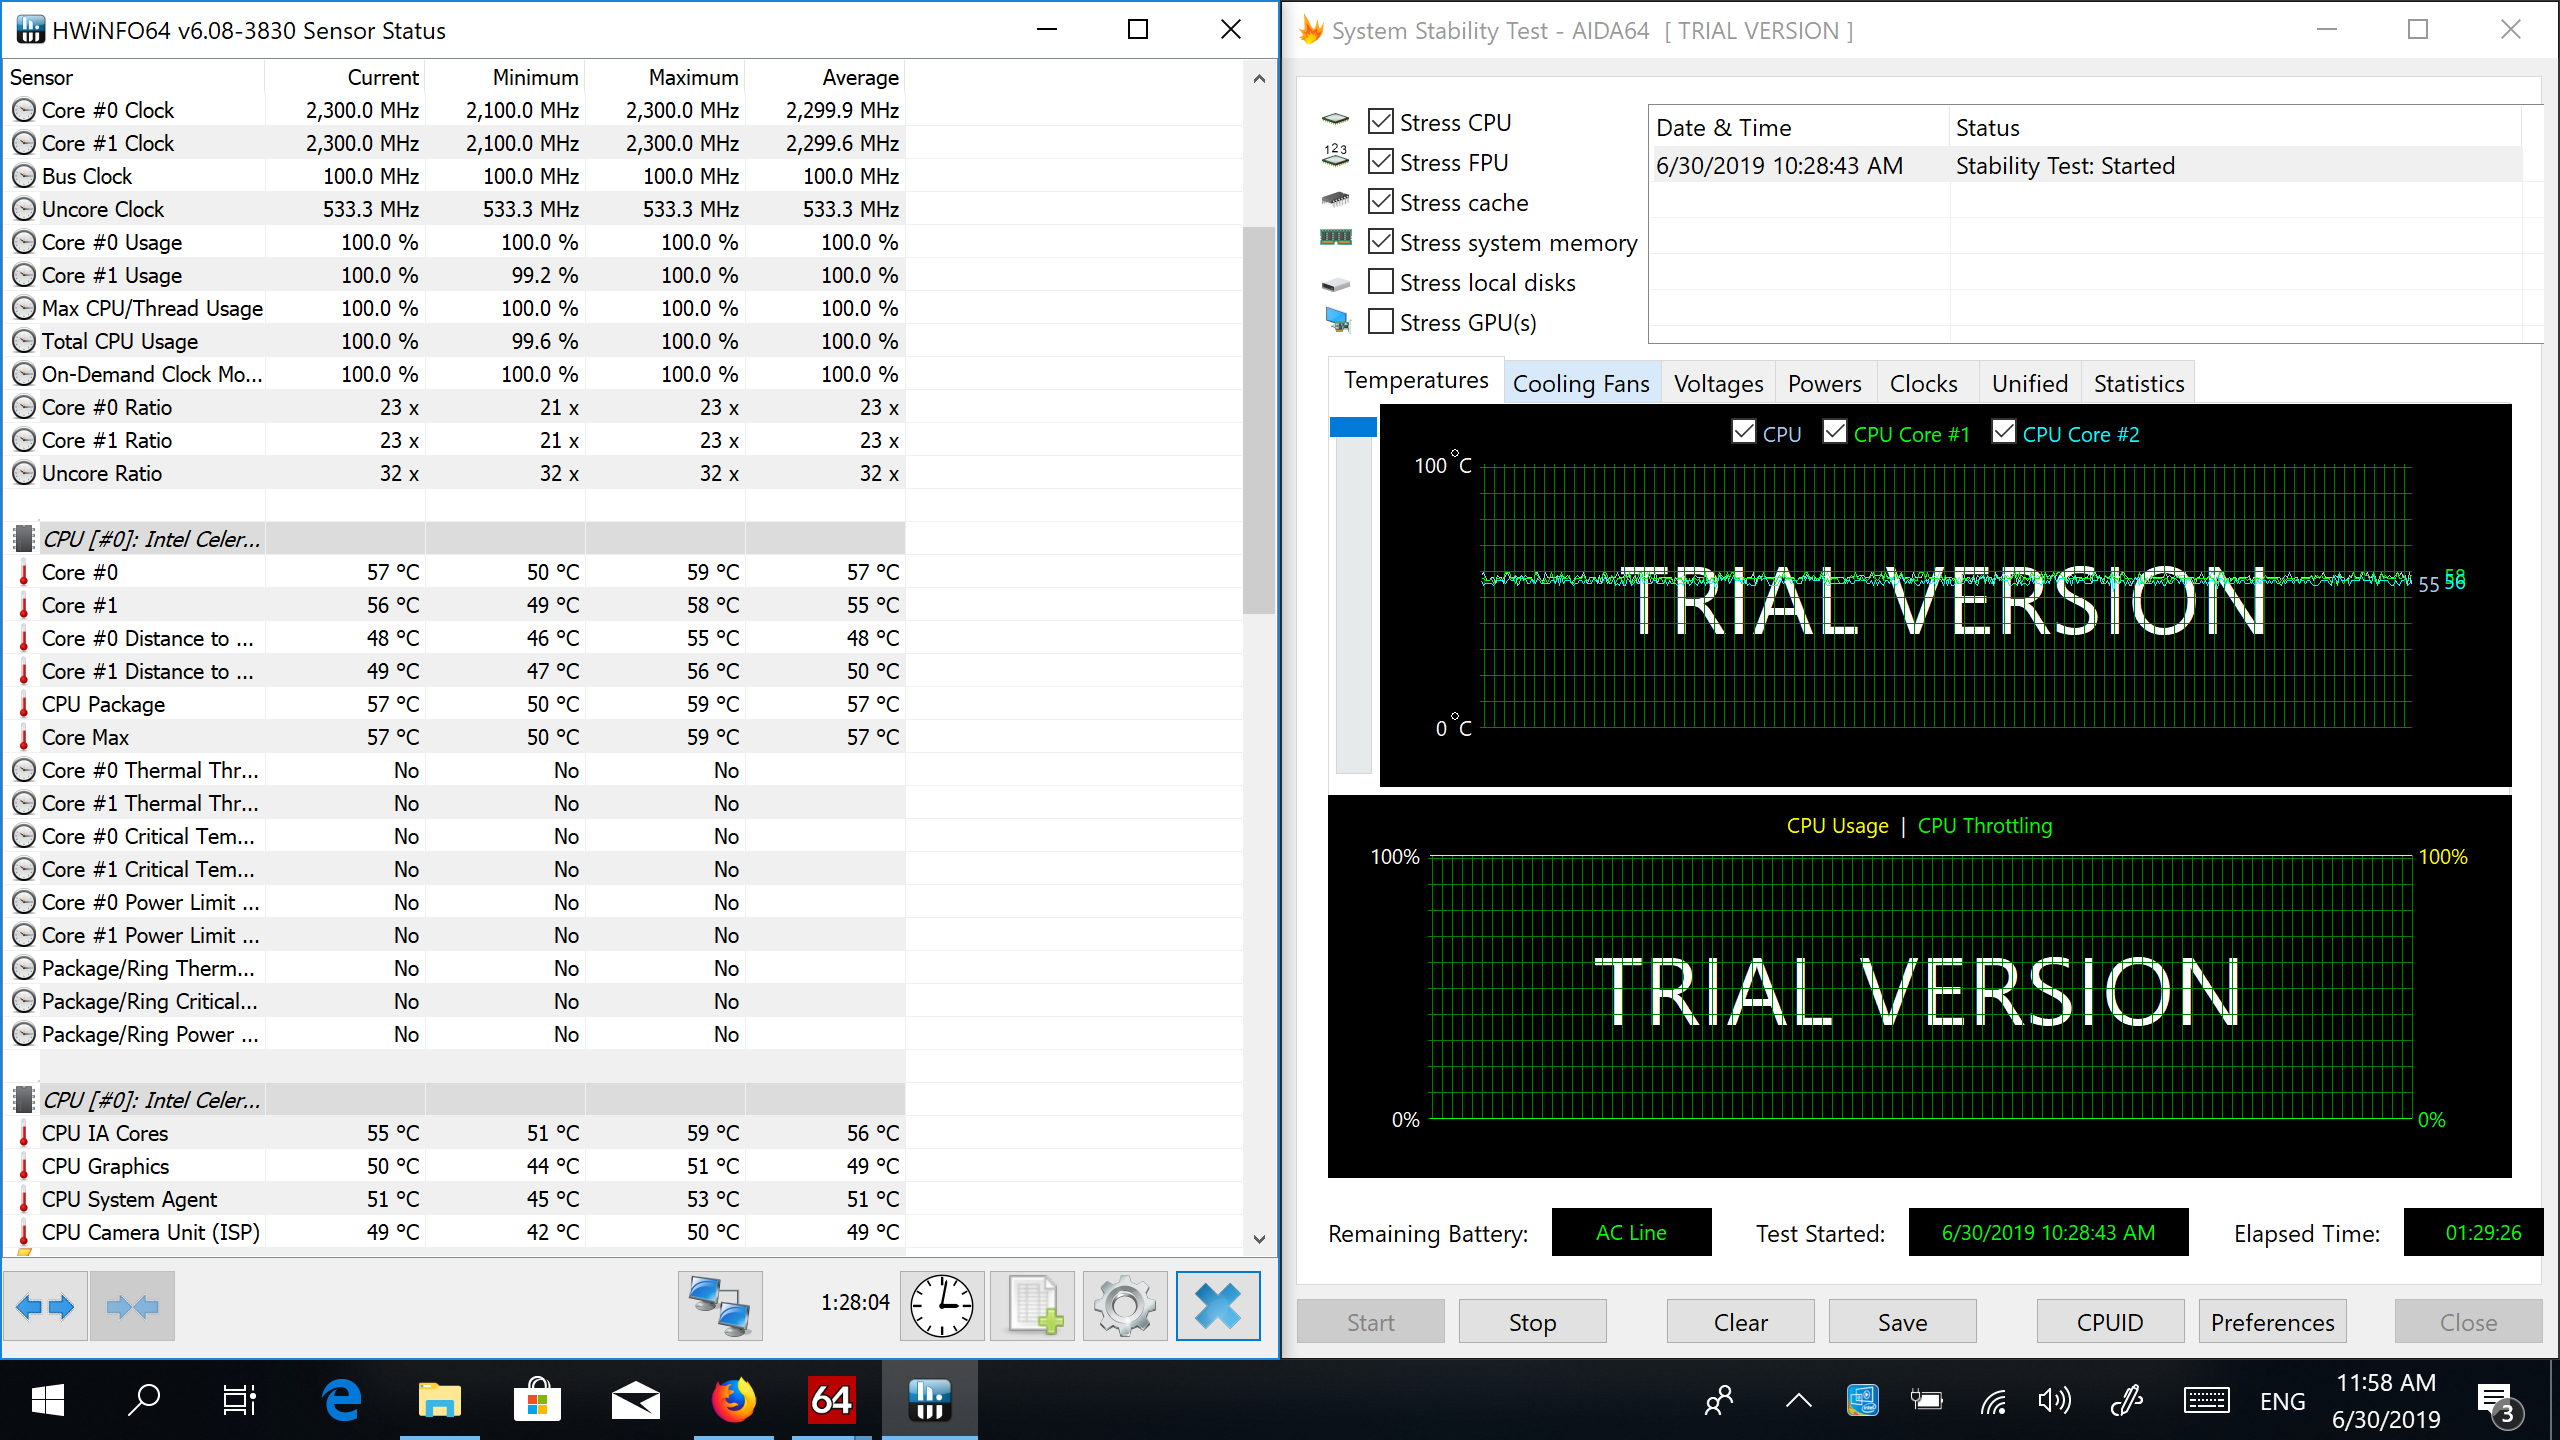Click the log file with plus icon
2560x1440 pixels.
click(x=1032, y=1306)
